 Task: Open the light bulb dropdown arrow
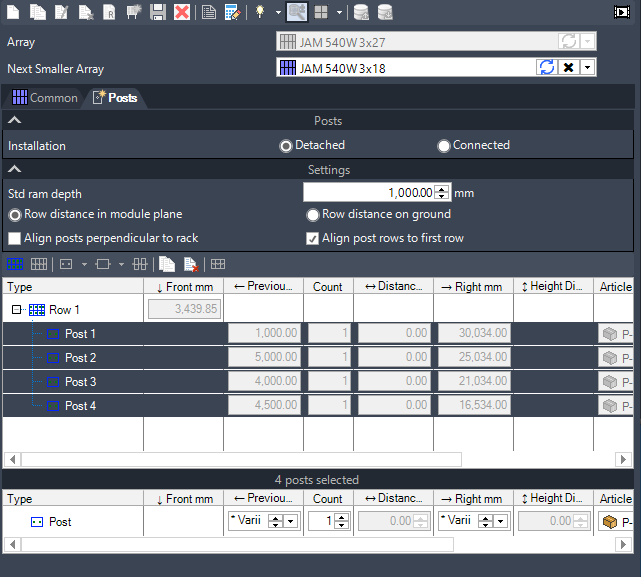coord(278,12)
